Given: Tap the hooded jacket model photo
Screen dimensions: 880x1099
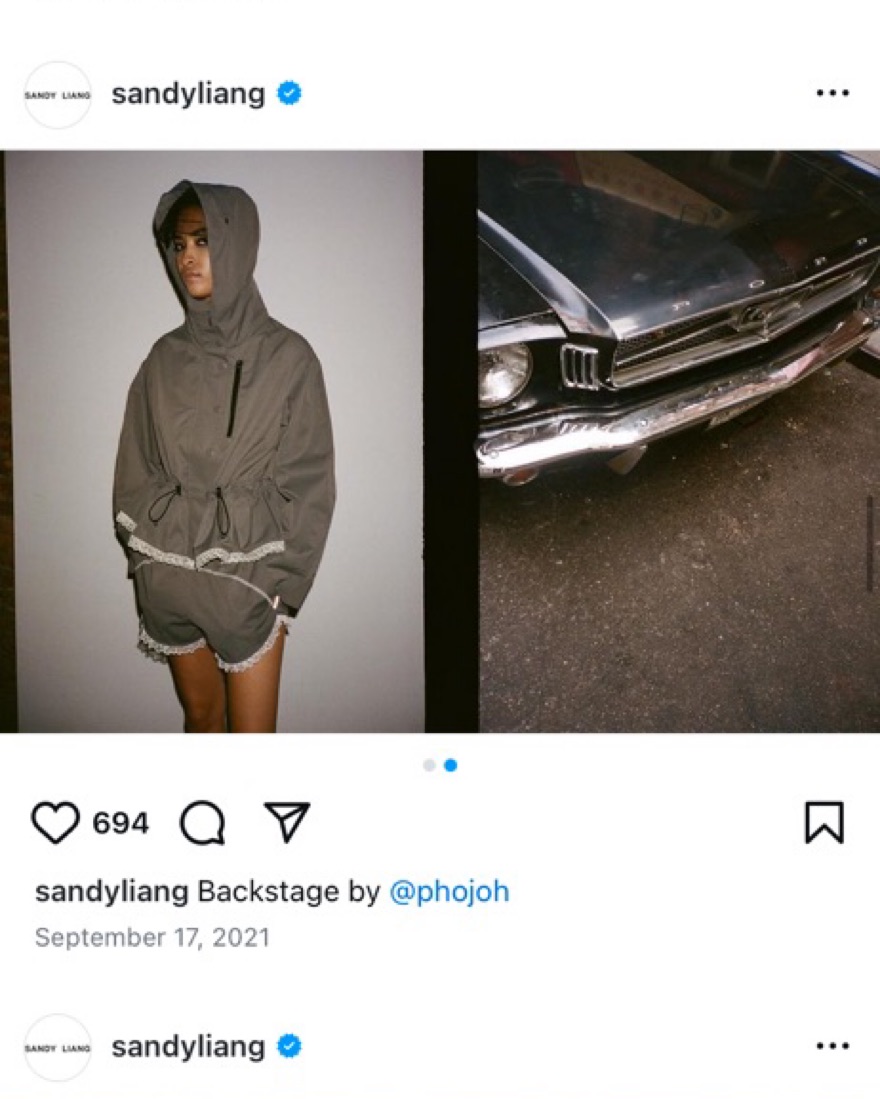Looking at the screenshot, I should point(214,442).
